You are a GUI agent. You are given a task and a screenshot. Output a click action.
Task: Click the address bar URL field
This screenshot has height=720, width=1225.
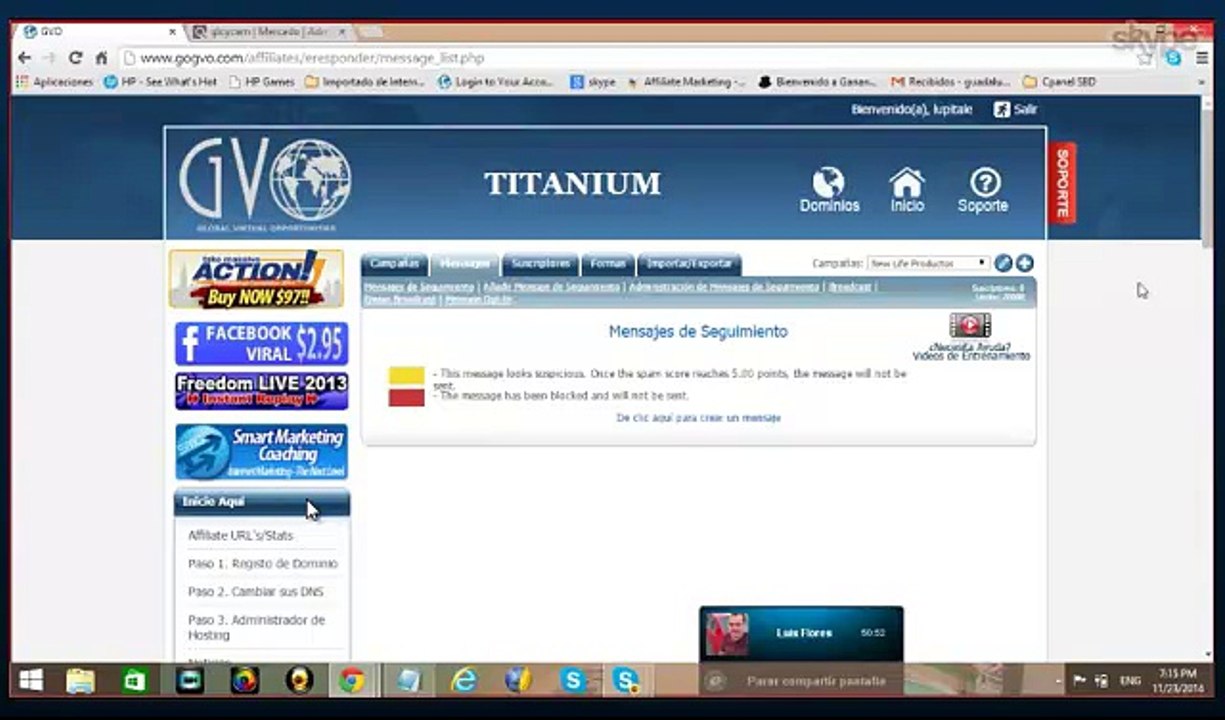(x=630, y=58)
